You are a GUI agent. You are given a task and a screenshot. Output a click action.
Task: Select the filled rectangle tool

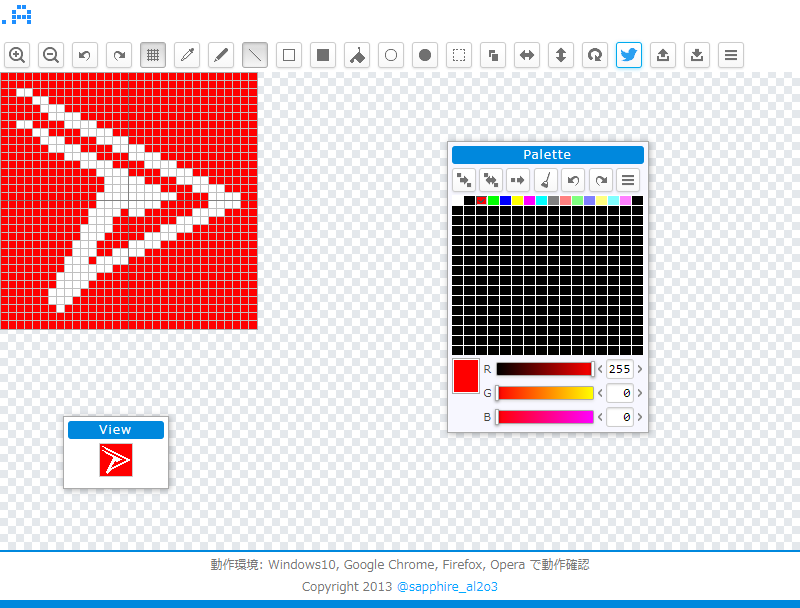coord(323,55)
